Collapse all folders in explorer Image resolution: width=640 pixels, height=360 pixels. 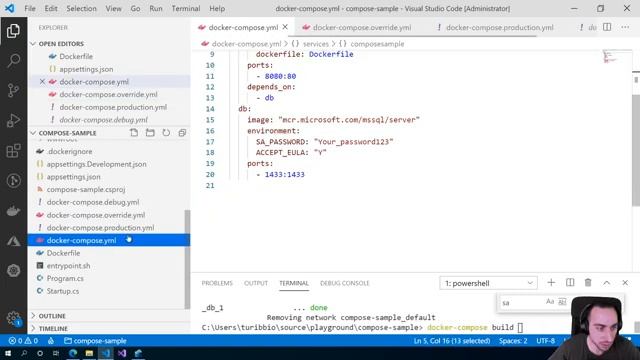[182, 133]
